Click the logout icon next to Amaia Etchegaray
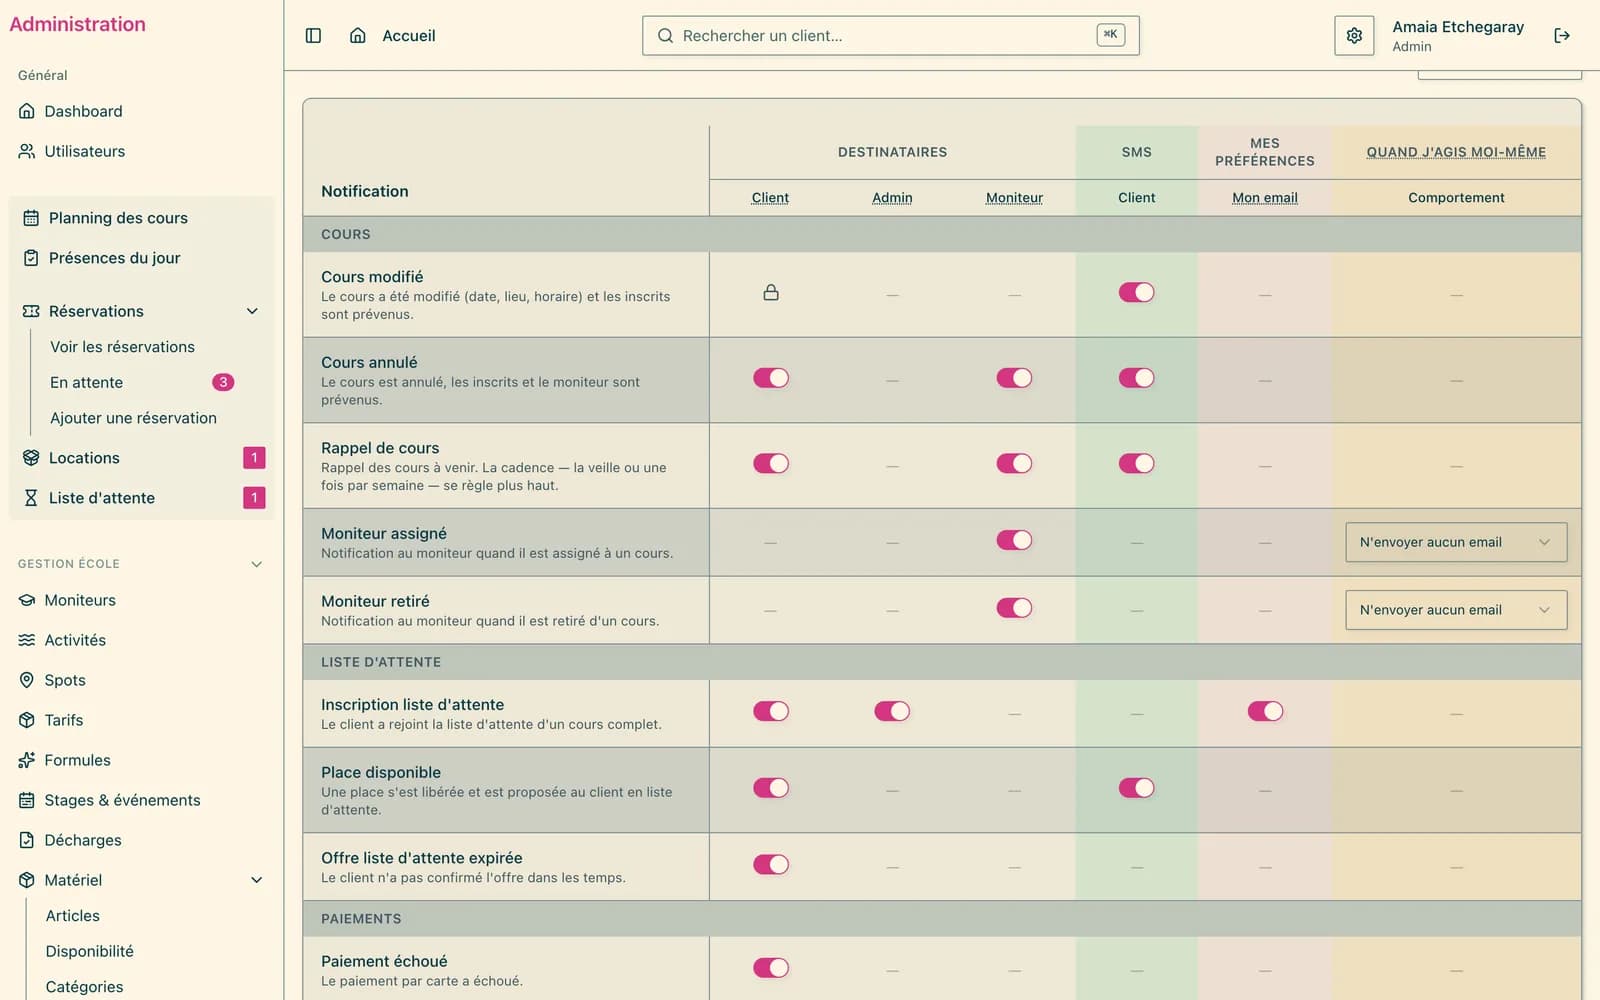The image size is (1600, 1000). tap(1562, 36)
